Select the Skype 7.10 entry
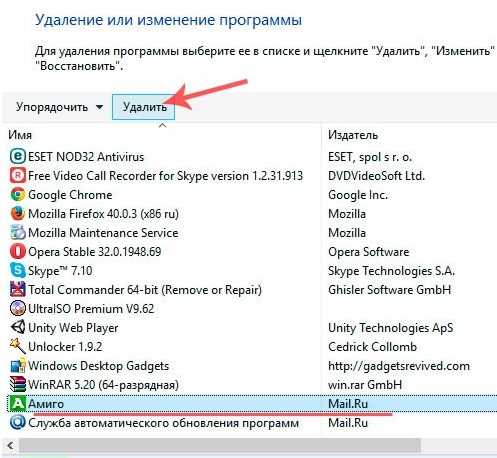The width and height of the screenshot is (497, 458). click(x=60, y=271)
